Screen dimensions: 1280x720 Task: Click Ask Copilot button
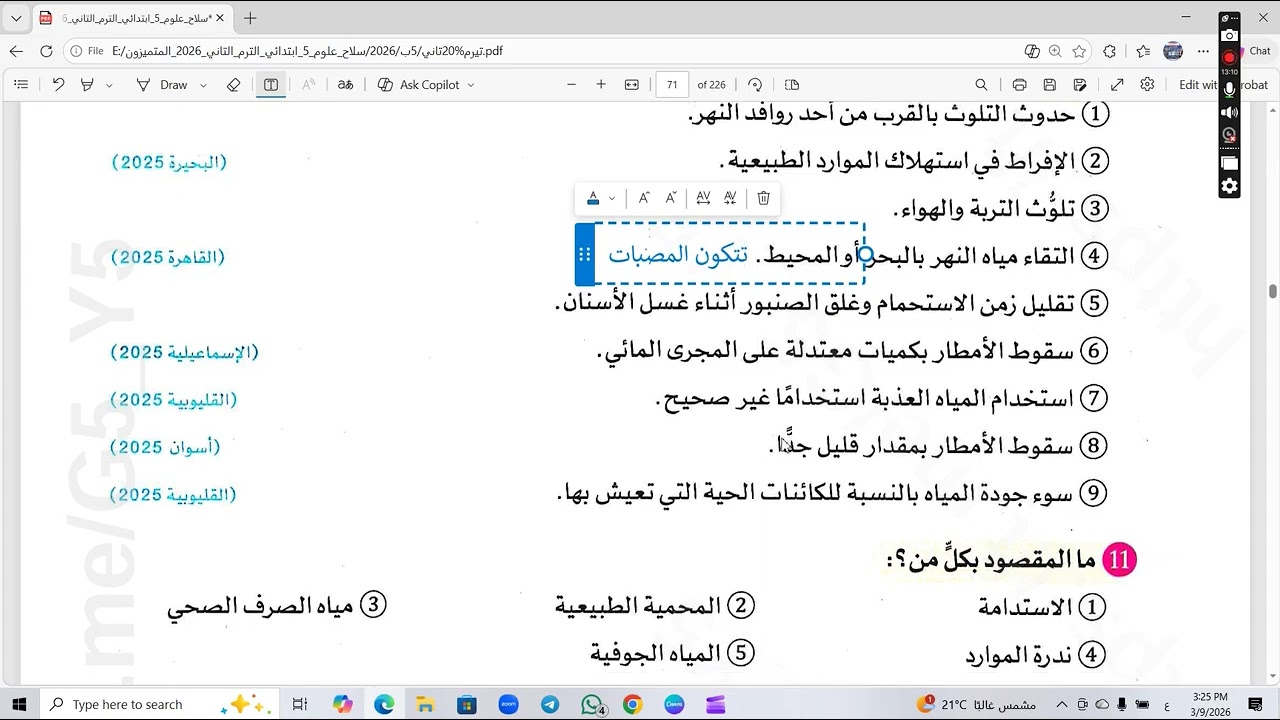419,85
